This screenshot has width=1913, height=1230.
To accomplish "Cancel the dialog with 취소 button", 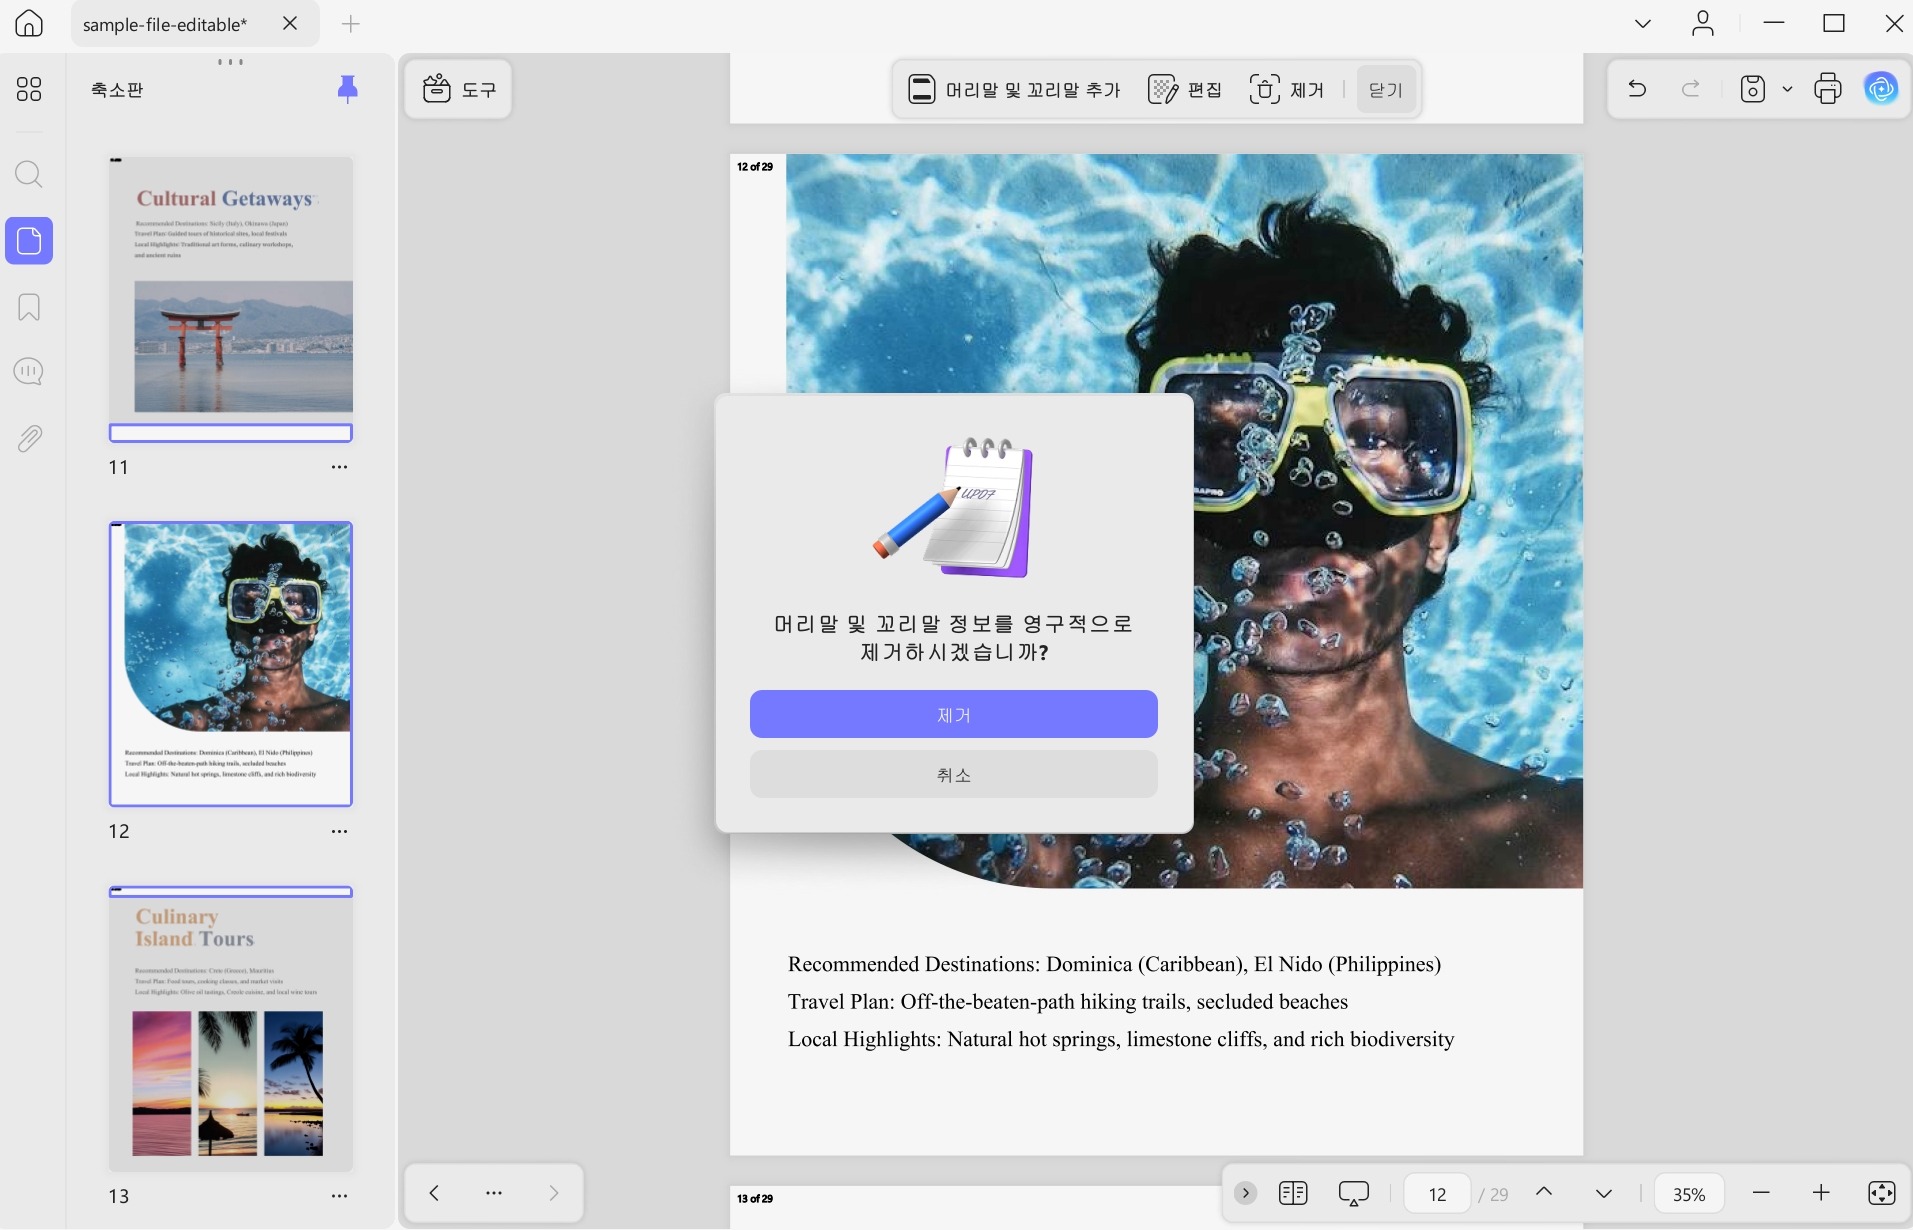I will click(953, 774).
